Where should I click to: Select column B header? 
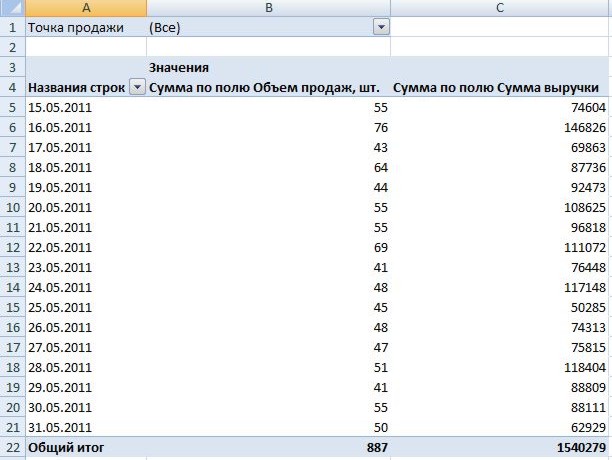point(268,8)
